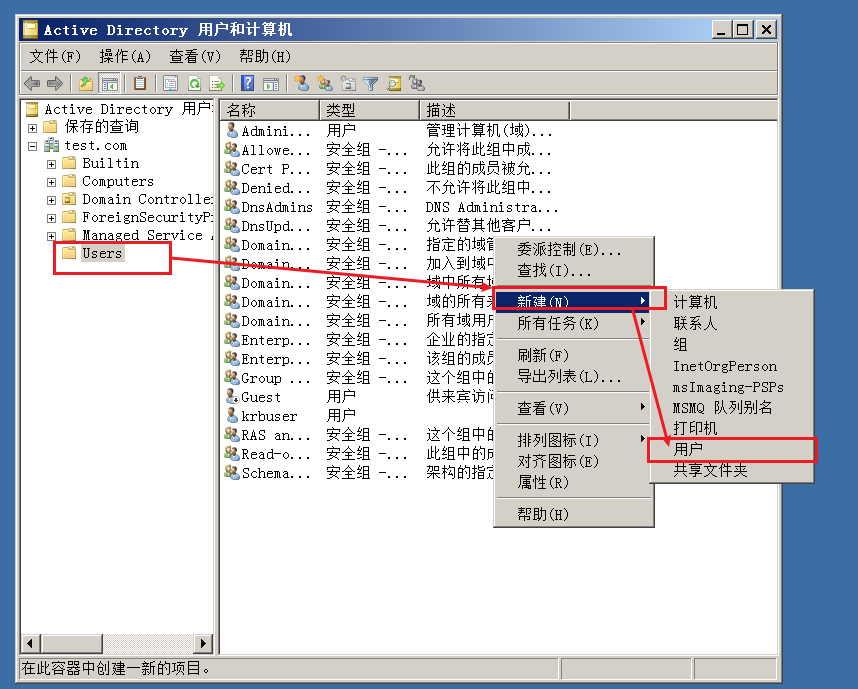This screenshot has height=689, width=858.
Task: Choose InetOrgPerson in the submenu
Action: point(732,366)
